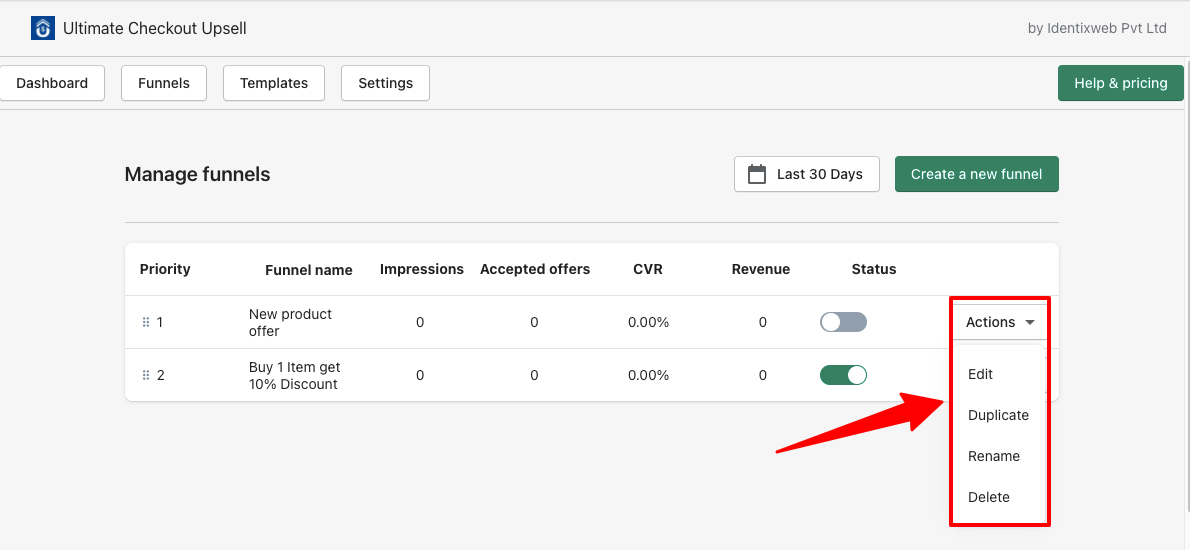
Task: Switch to the Funnels tab
Action: (x=164, y=83)
